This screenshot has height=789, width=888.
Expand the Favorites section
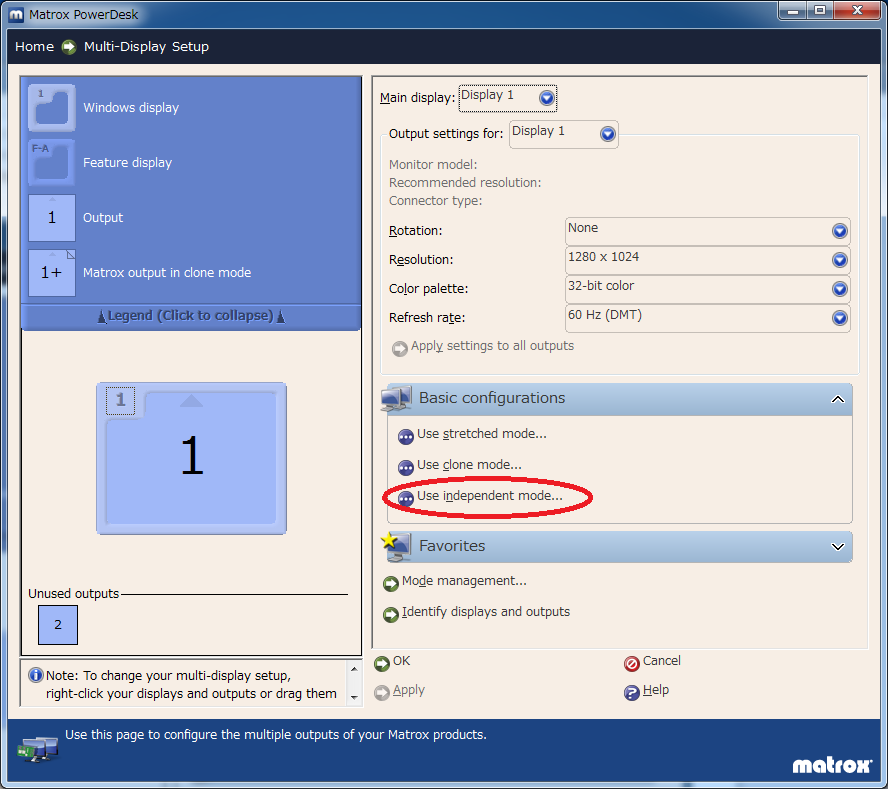837,547
